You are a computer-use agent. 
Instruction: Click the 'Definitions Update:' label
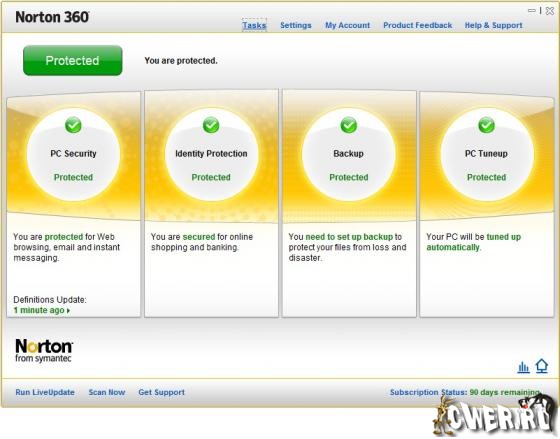[x=50, y=300]
